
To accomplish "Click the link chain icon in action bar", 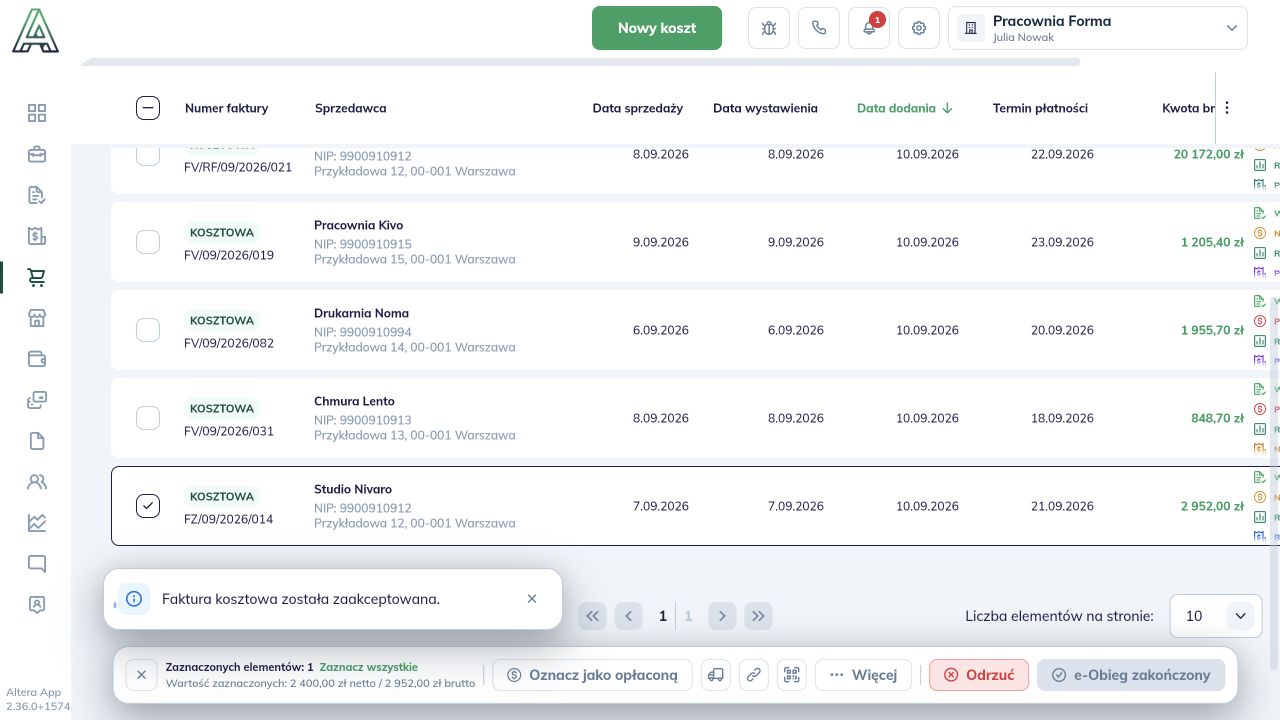I will click(x=754, y=675).
